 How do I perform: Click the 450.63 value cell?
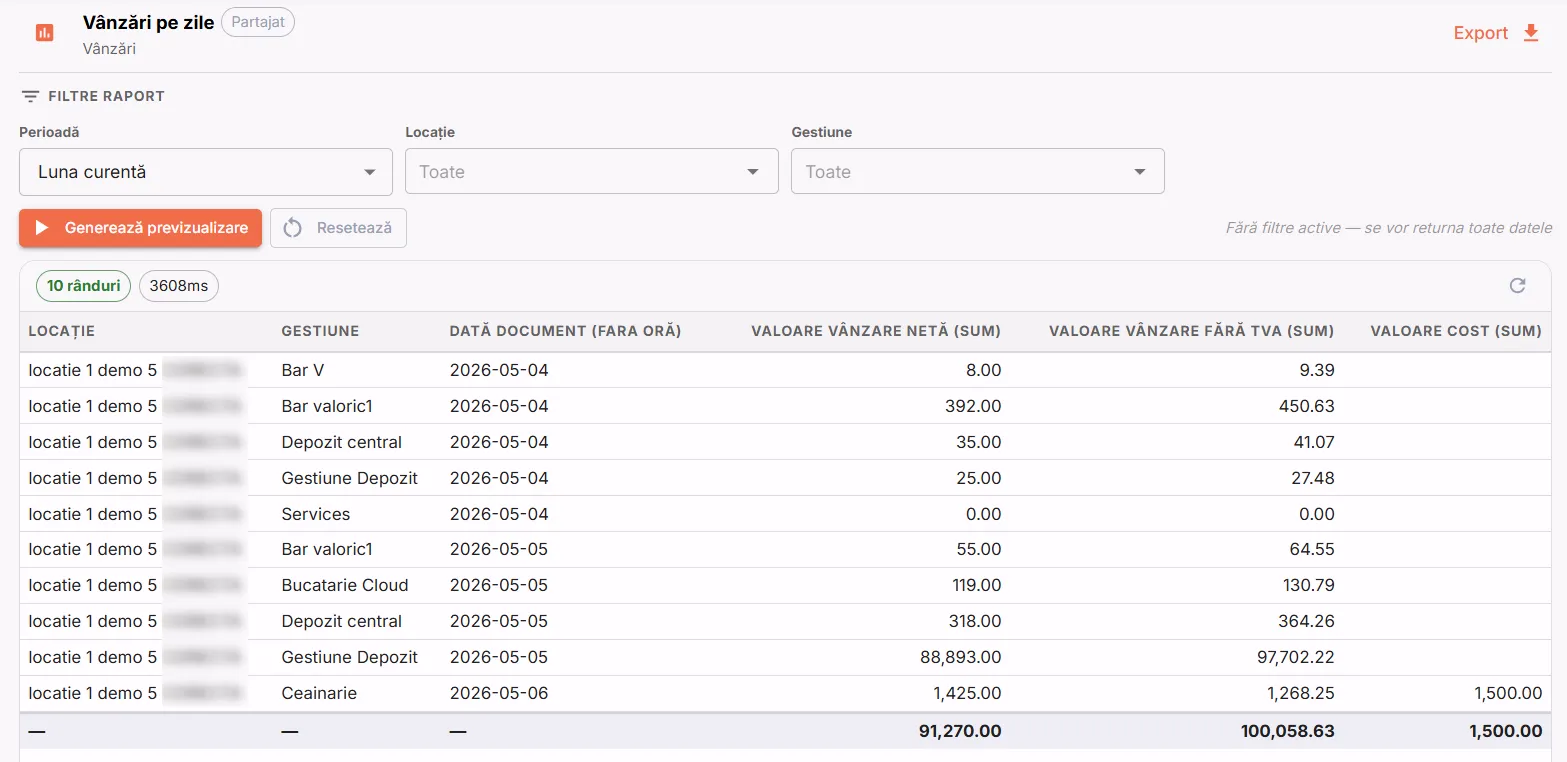pyautogui.click(x=1307, y=406)
